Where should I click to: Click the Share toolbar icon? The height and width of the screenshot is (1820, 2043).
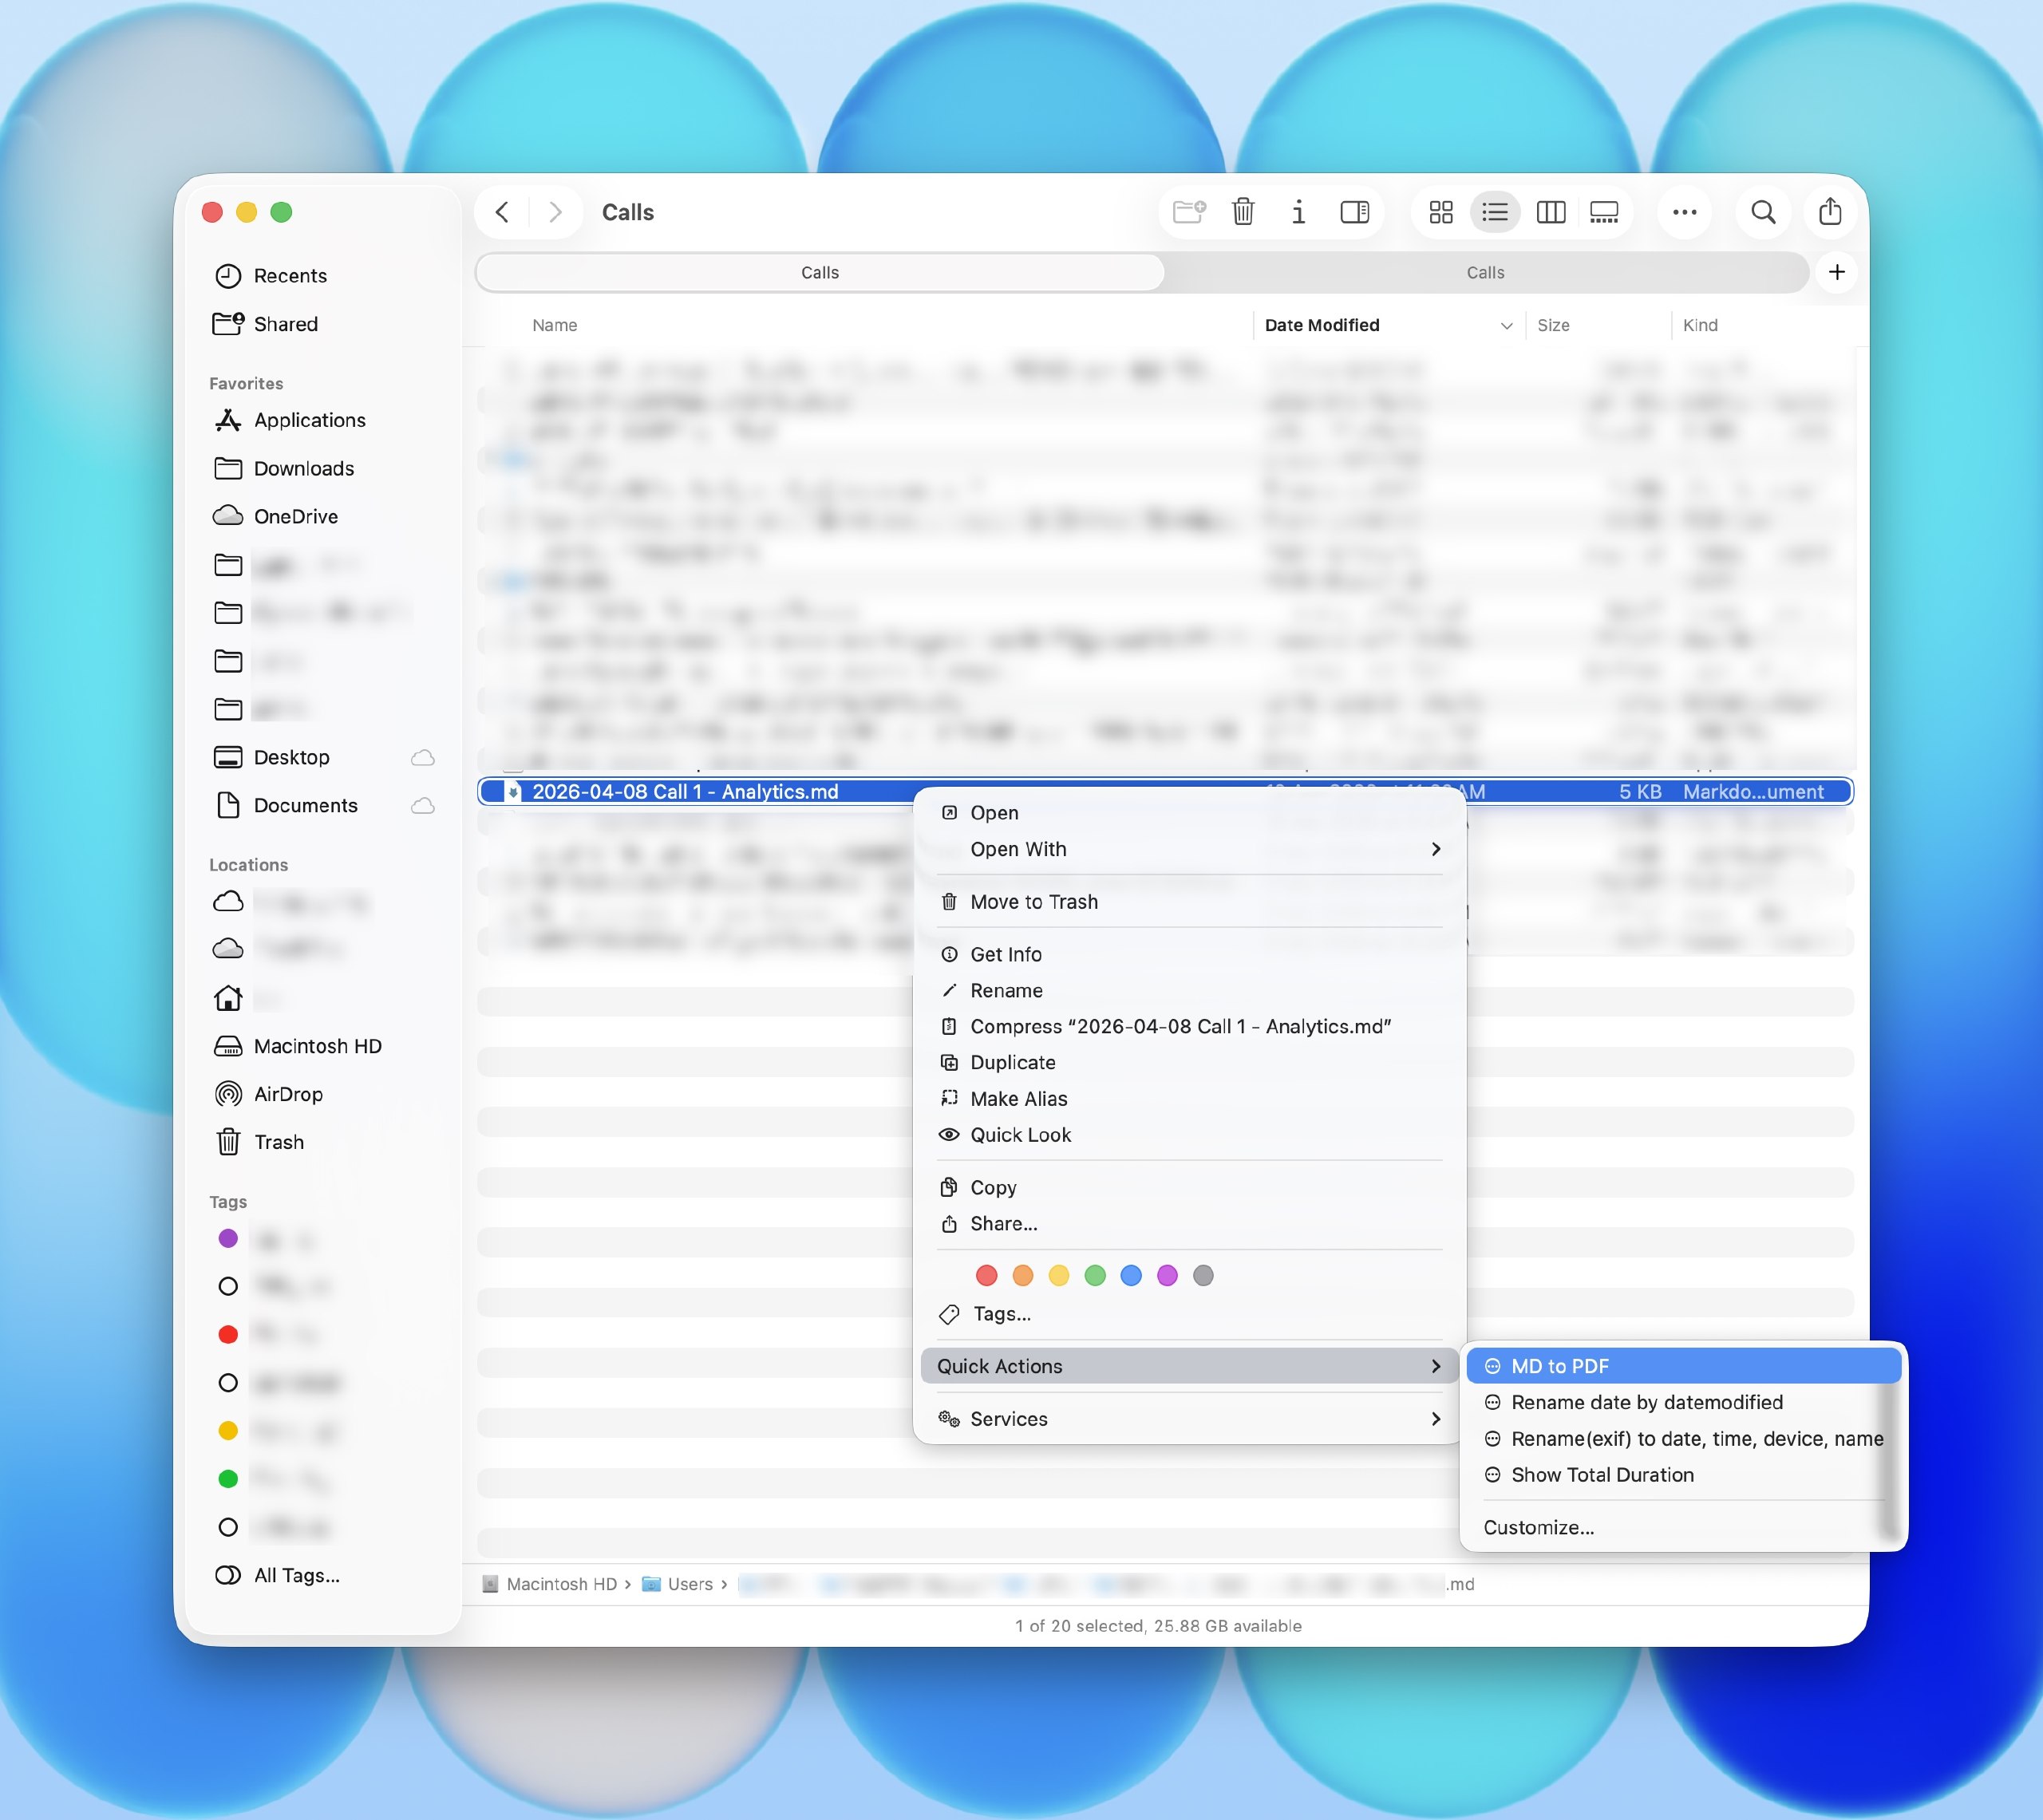[1830, 212]
